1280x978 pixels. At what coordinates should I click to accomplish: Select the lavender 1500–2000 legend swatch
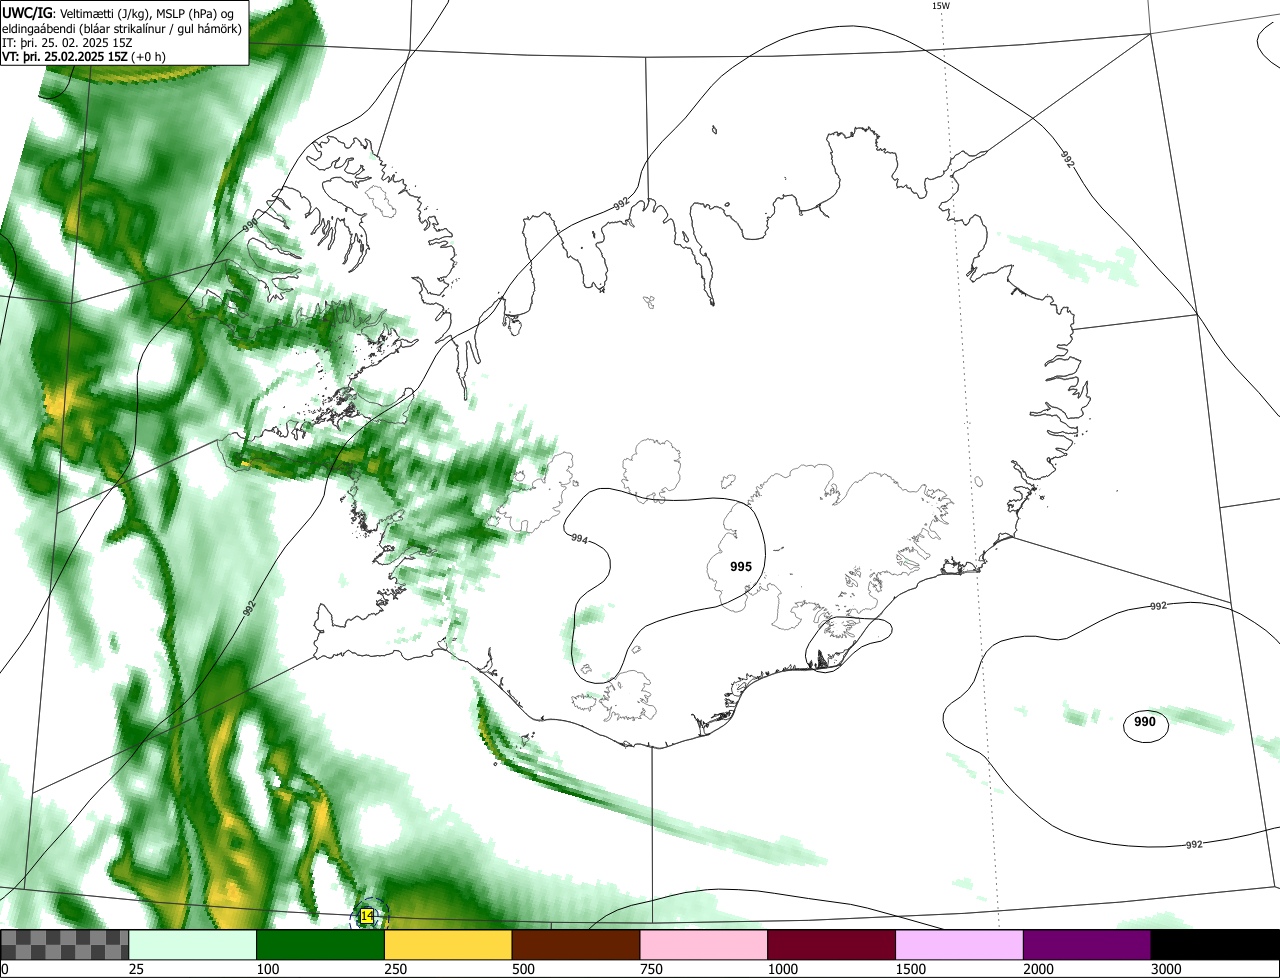click(959, 944)
